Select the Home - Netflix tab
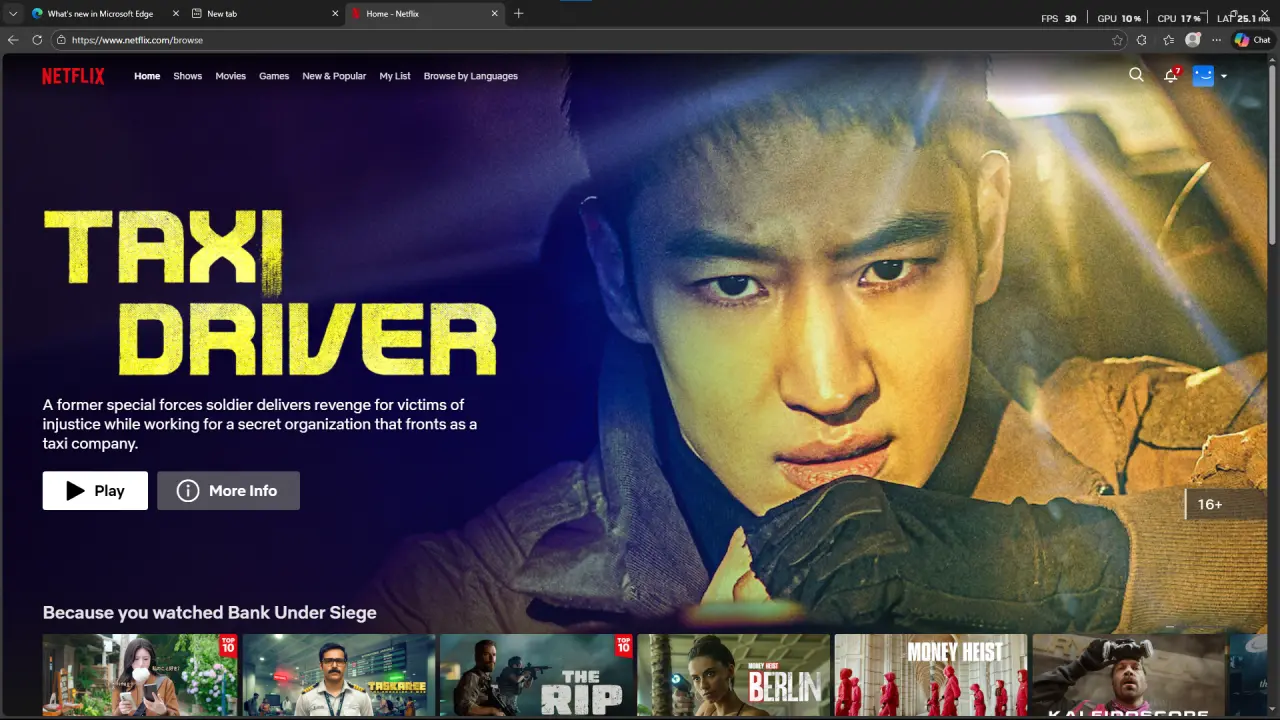 click(x=424, y=14)
